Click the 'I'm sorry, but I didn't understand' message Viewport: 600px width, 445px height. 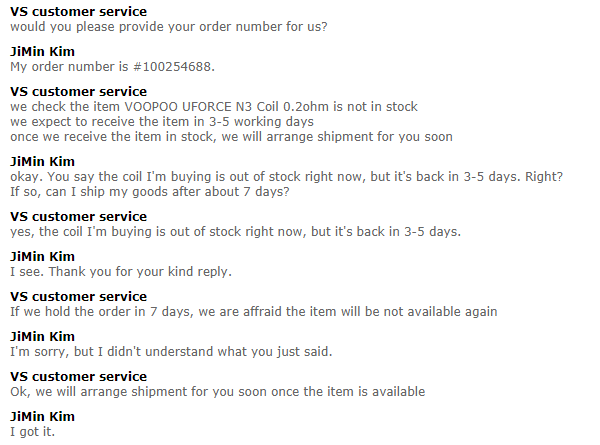tap(171, 352)
